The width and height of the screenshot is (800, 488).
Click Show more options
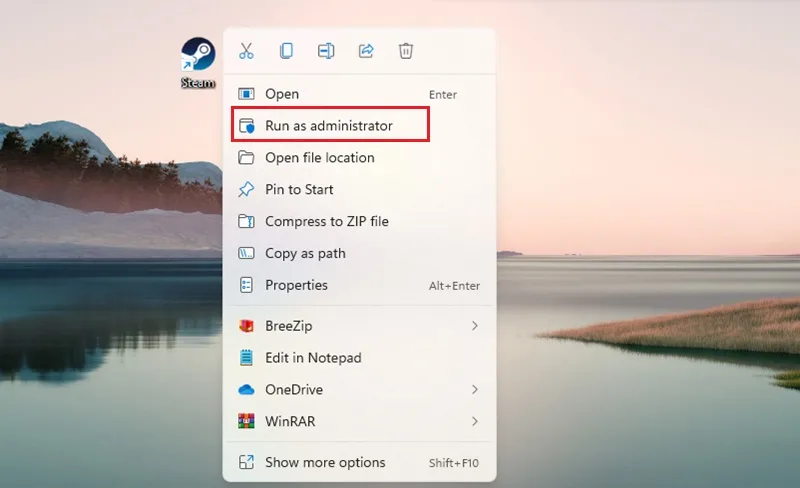point(359,462)
